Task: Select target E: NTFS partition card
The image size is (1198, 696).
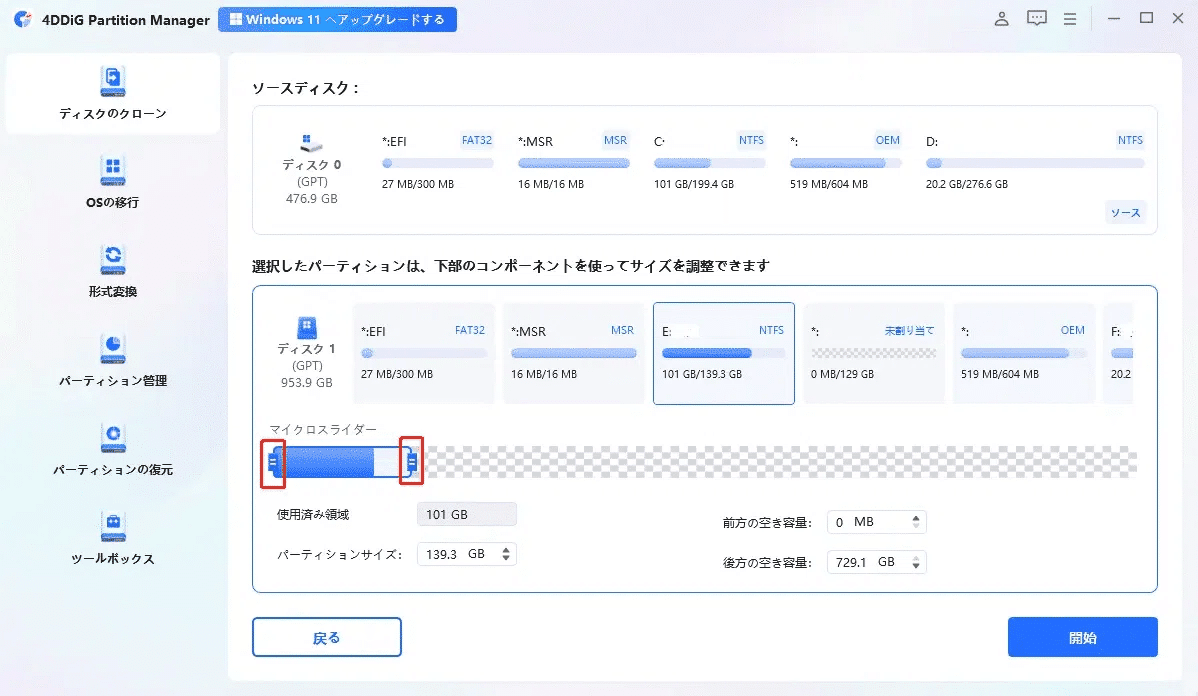Action: click(x=724, y=353)
